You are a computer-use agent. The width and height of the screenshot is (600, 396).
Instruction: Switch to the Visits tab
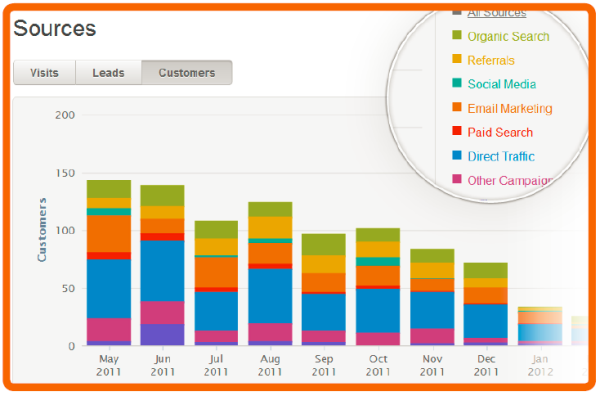click(44, 72)
